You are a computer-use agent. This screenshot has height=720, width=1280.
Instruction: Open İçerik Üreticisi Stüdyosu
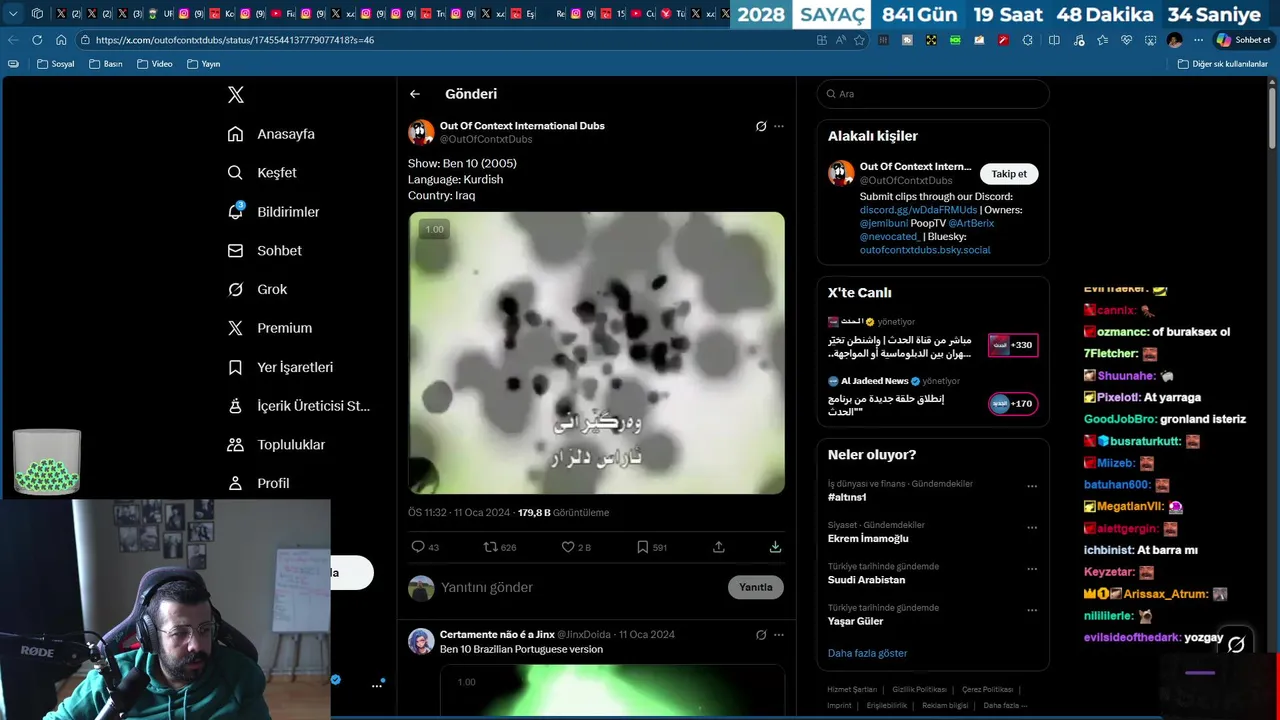[x=298, y=406]
